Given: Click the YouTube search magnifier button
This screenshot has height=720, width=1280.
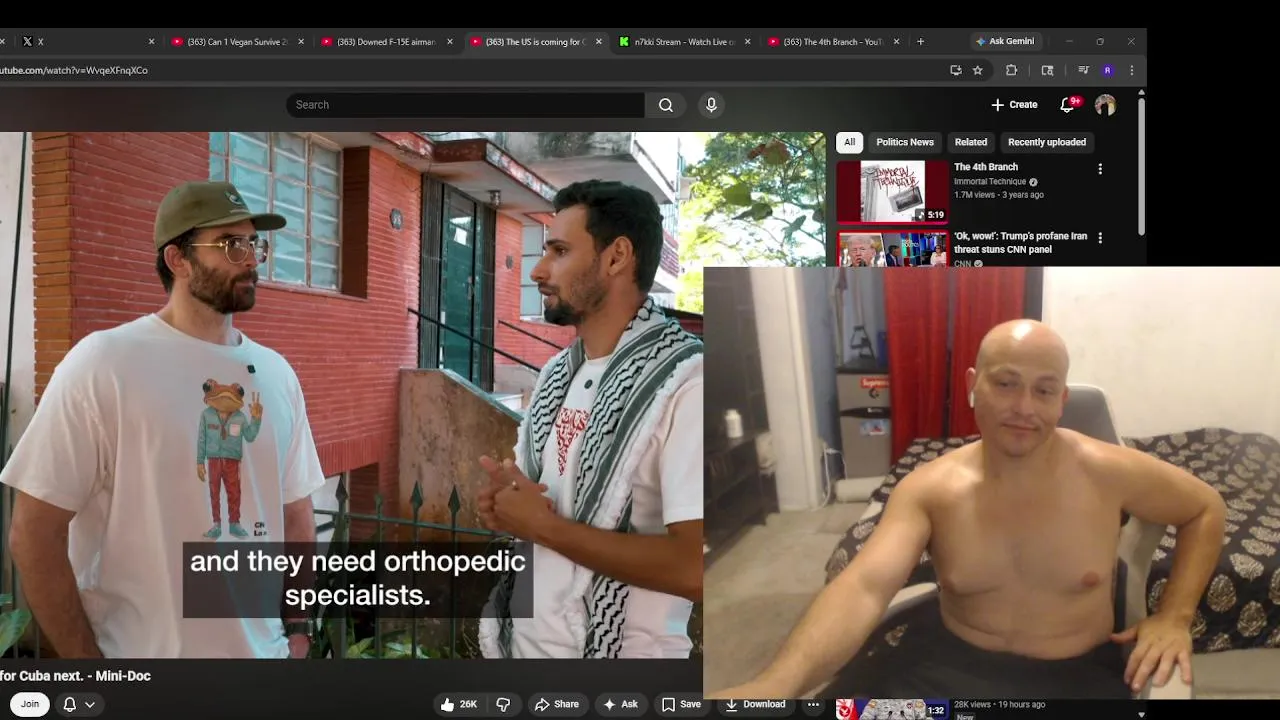Looking at the screenshot, I should [666, 105].
